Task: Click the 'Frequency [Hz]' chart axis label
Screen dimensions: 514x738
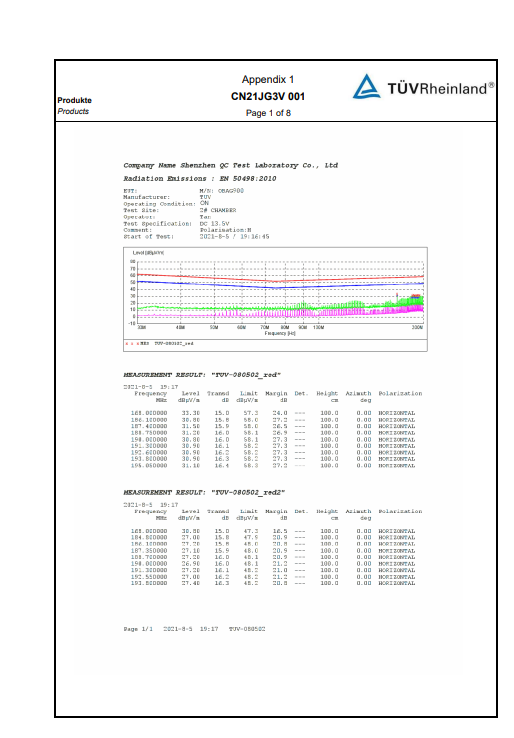Action: [x=280, y=333]
